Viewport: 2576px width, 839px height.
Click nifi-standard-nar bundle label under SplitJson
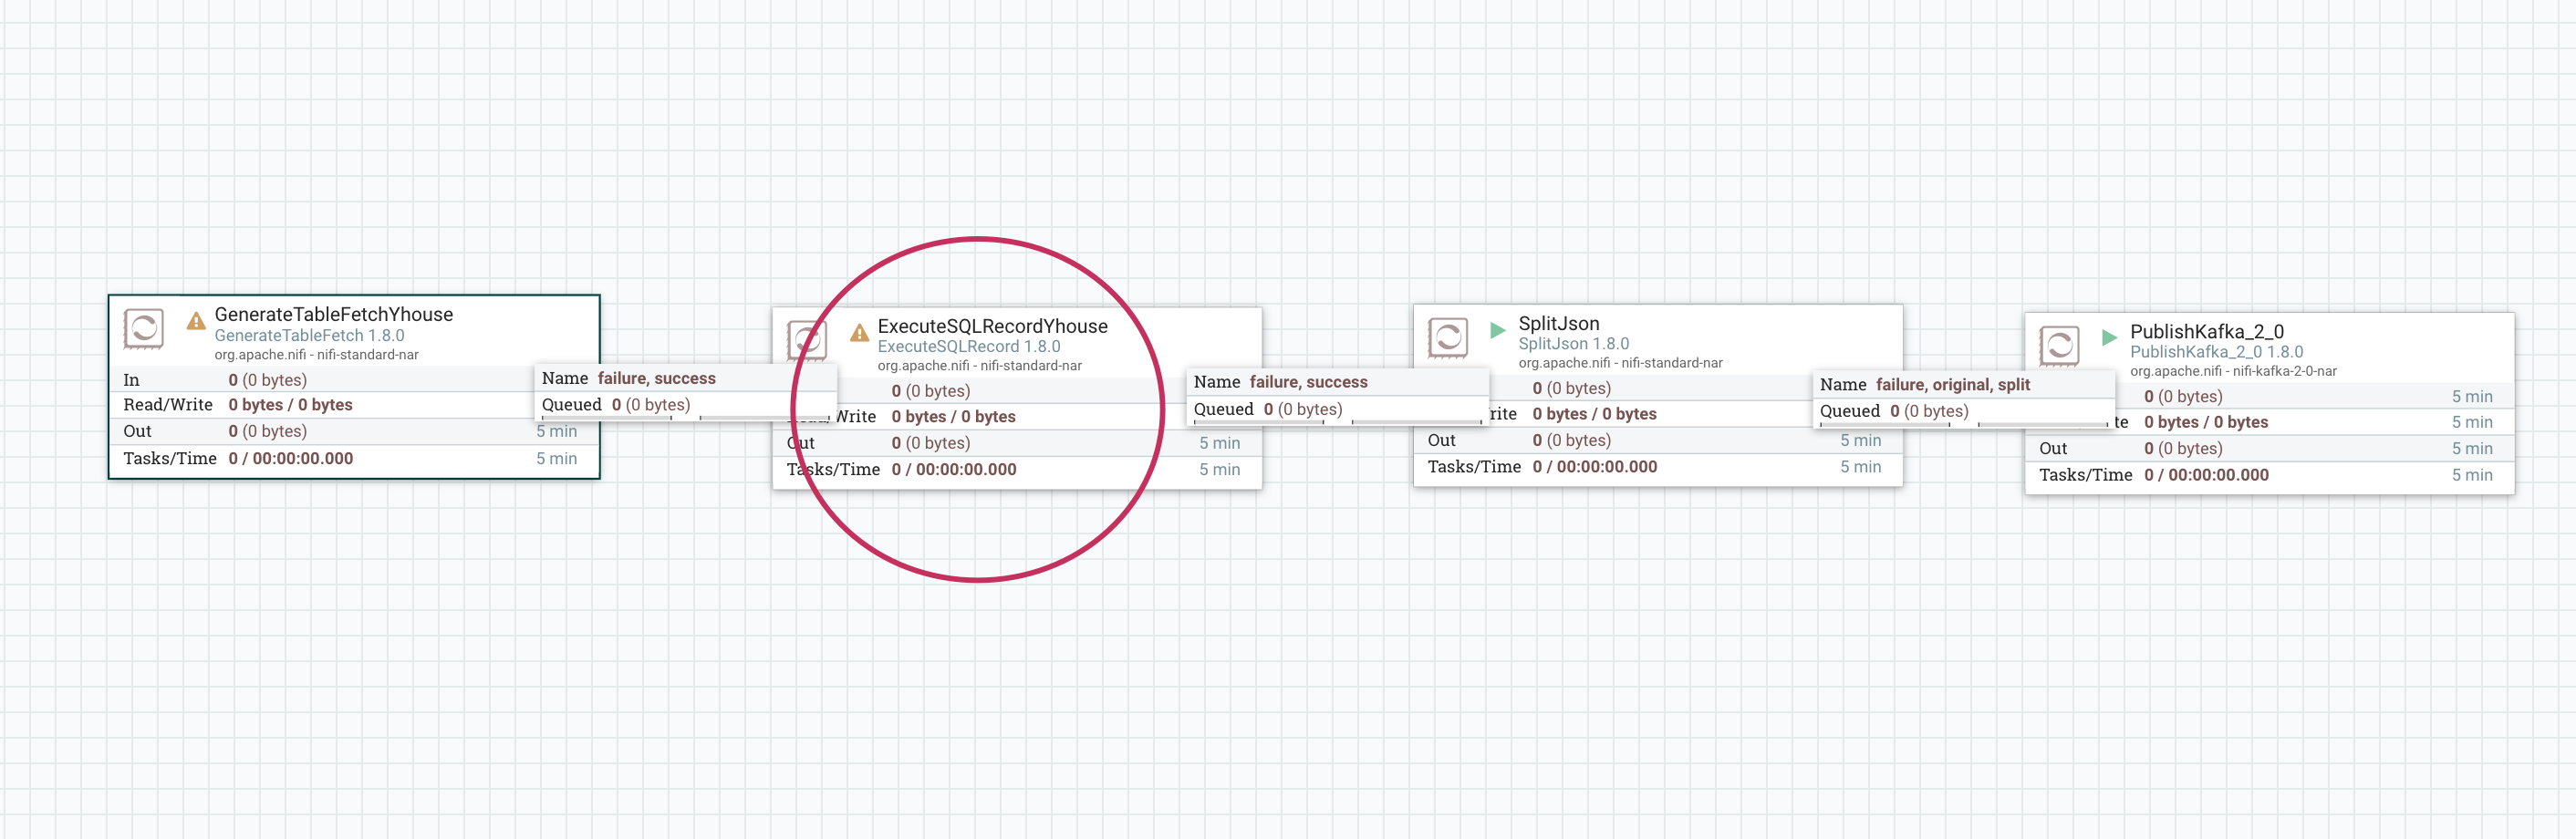(1620, 363)
